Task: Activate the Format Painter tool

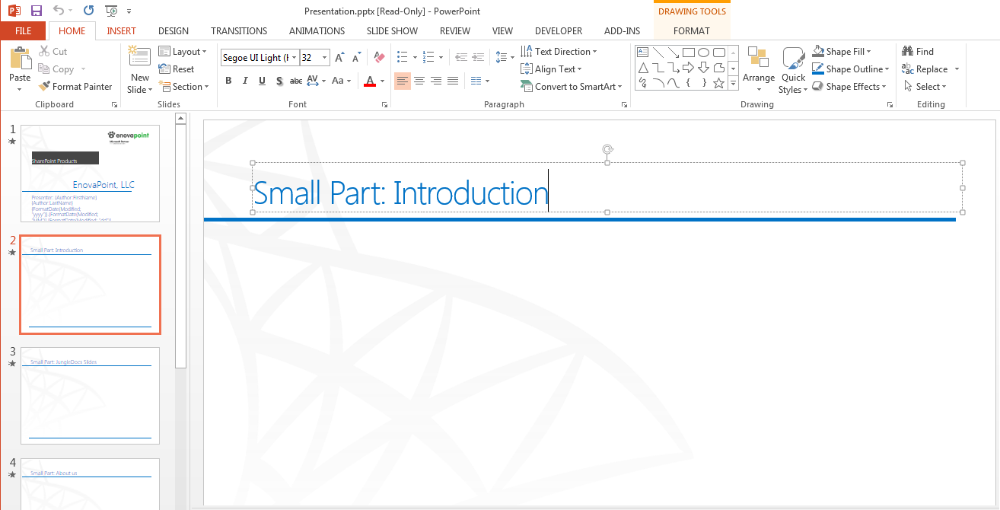Action: tap(75, 87)
